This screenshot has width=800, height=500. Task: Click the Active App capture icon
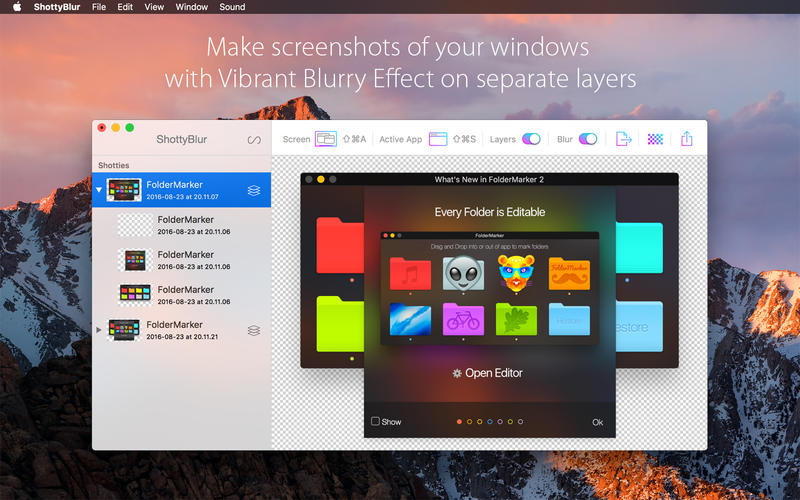click(438, 139)
